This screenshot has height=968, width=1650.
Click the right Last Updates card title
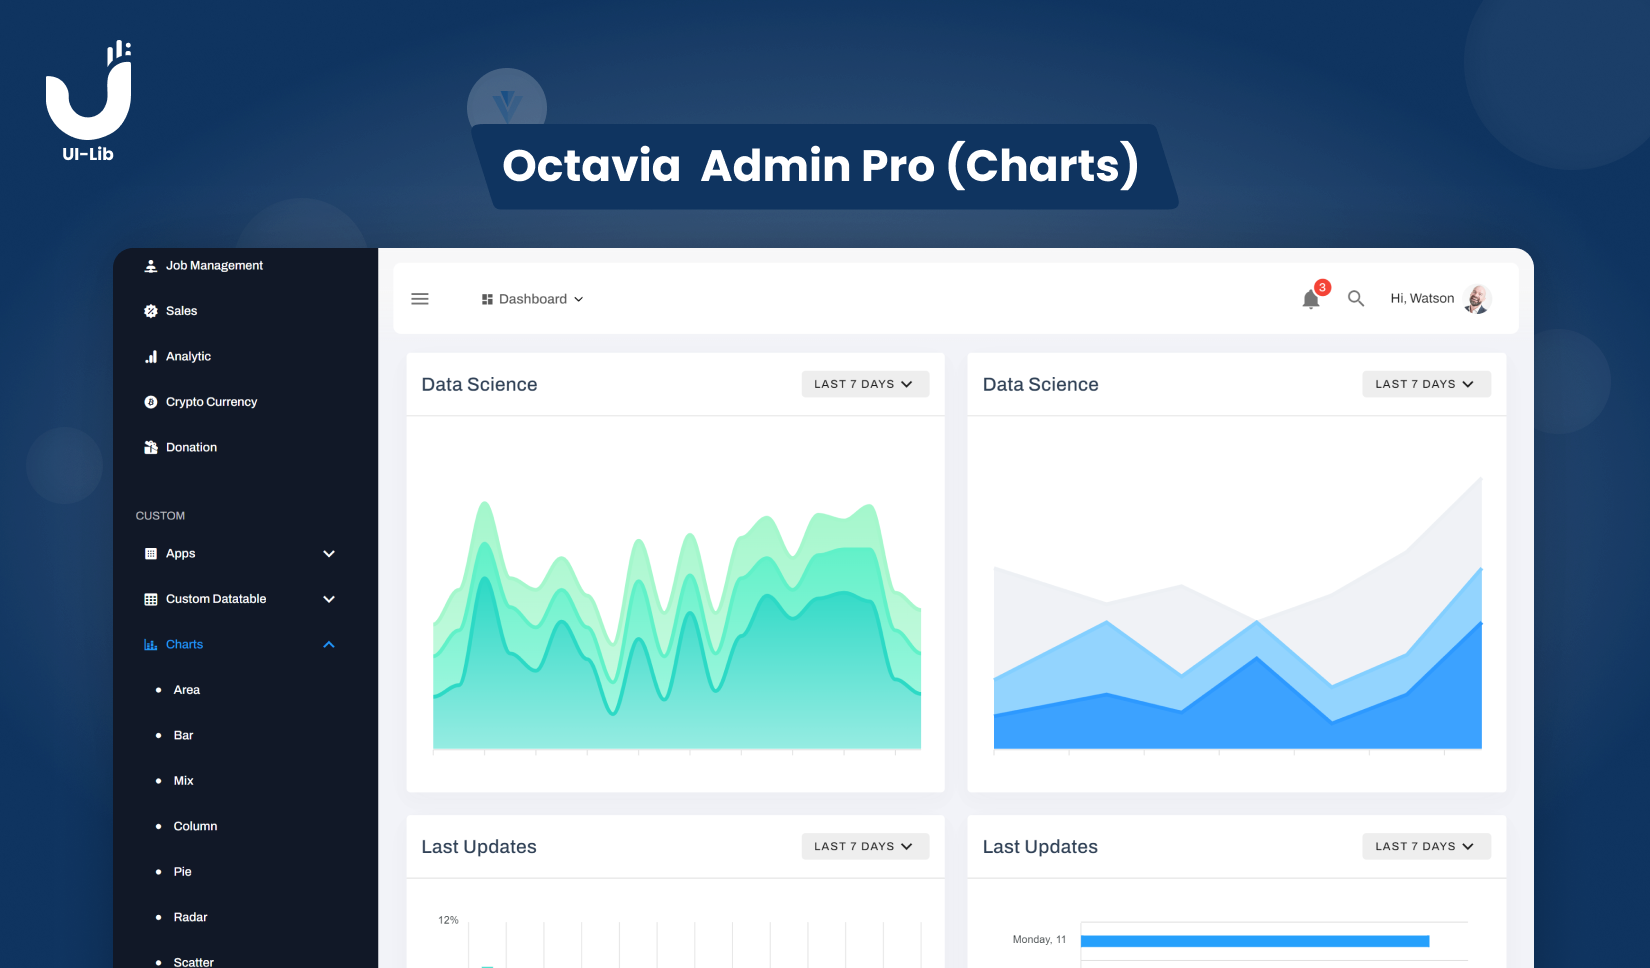pos(1040,847)
